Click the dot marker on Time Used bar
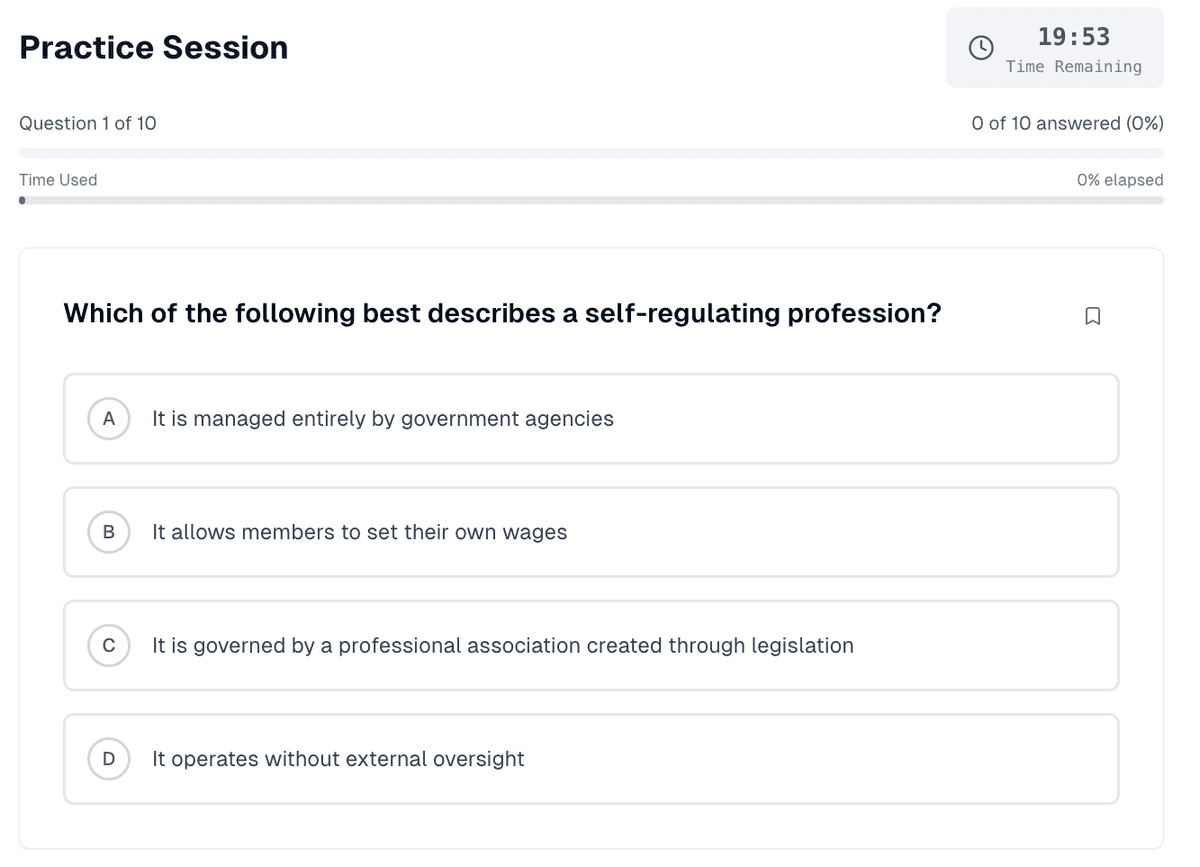 [x=22, y=200]
